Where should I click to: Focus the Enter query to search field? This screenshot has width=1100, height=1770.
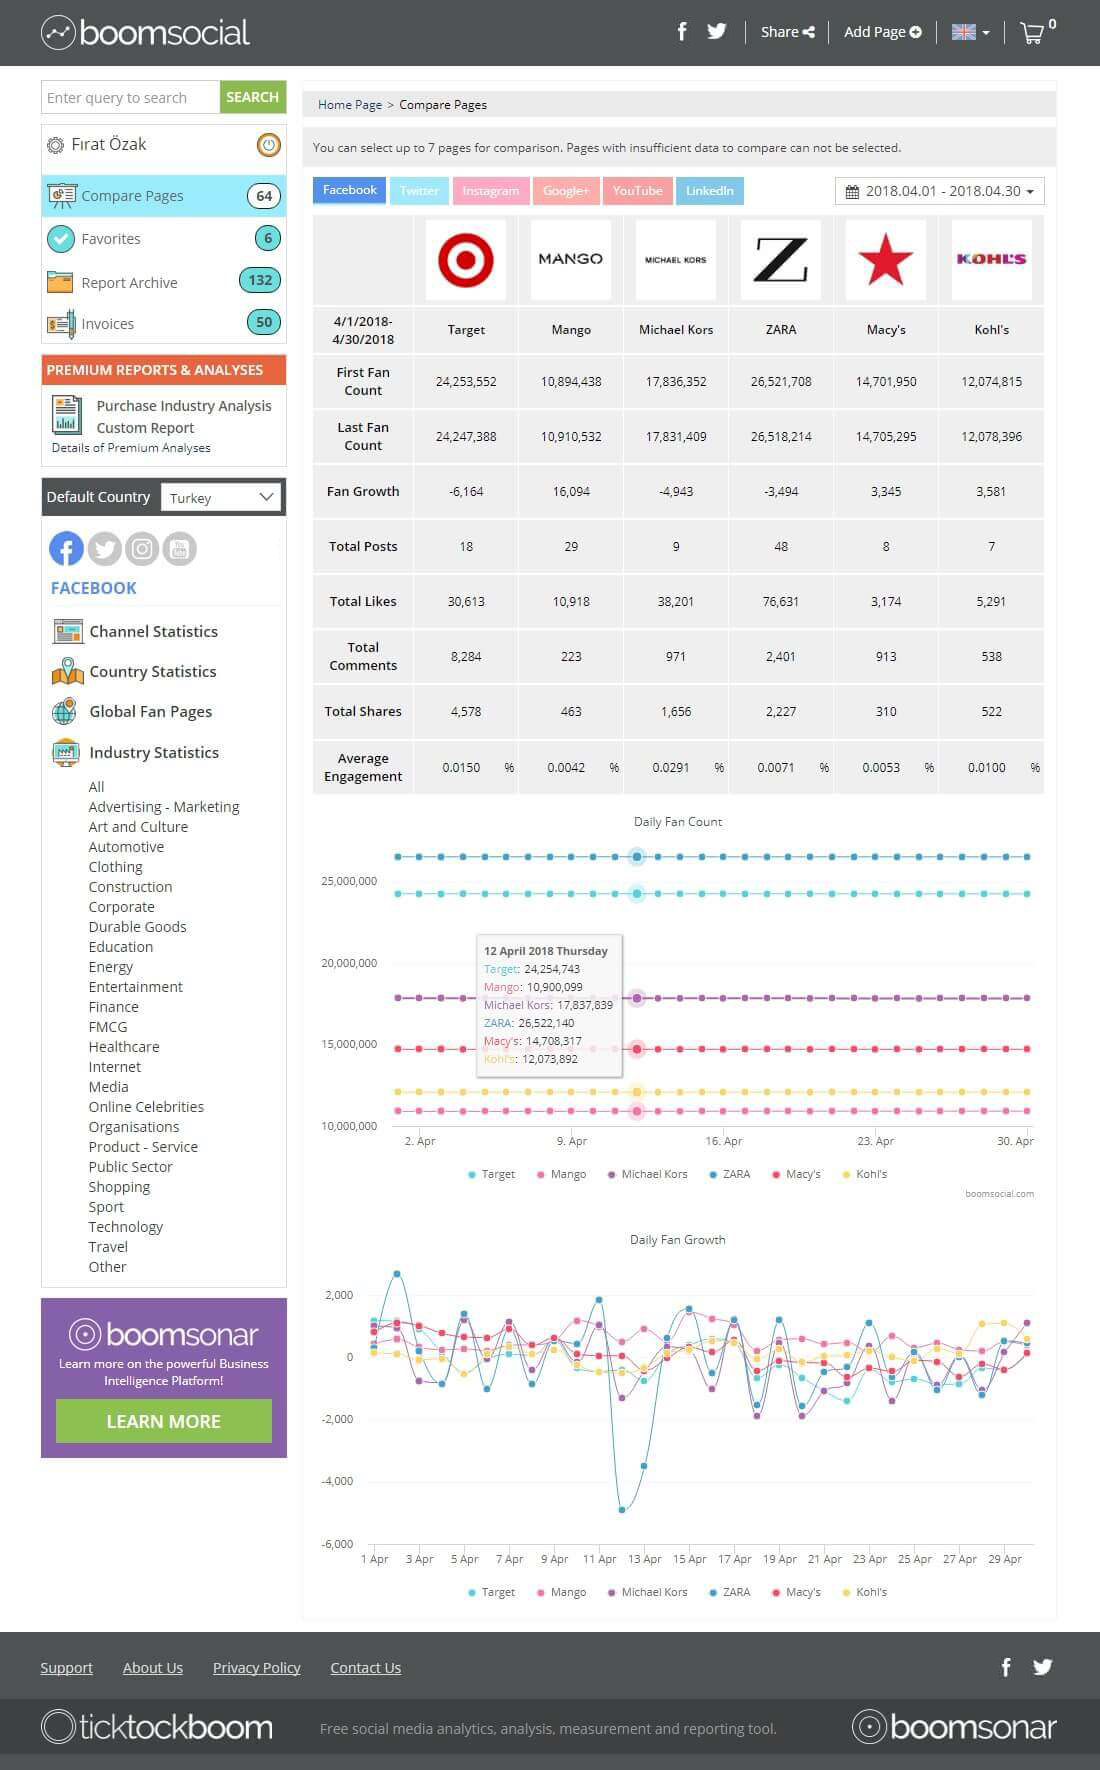(130, 97)
